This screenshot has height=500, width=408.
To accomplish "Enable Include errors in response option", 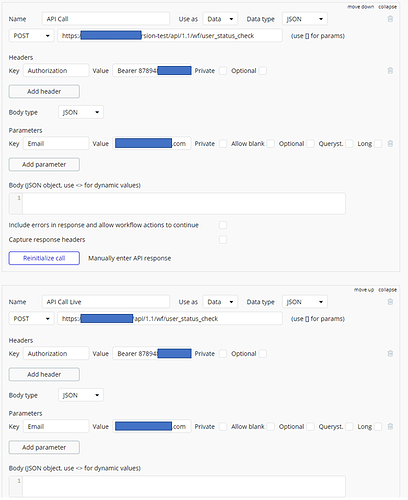I will click(x=223, y=225).
